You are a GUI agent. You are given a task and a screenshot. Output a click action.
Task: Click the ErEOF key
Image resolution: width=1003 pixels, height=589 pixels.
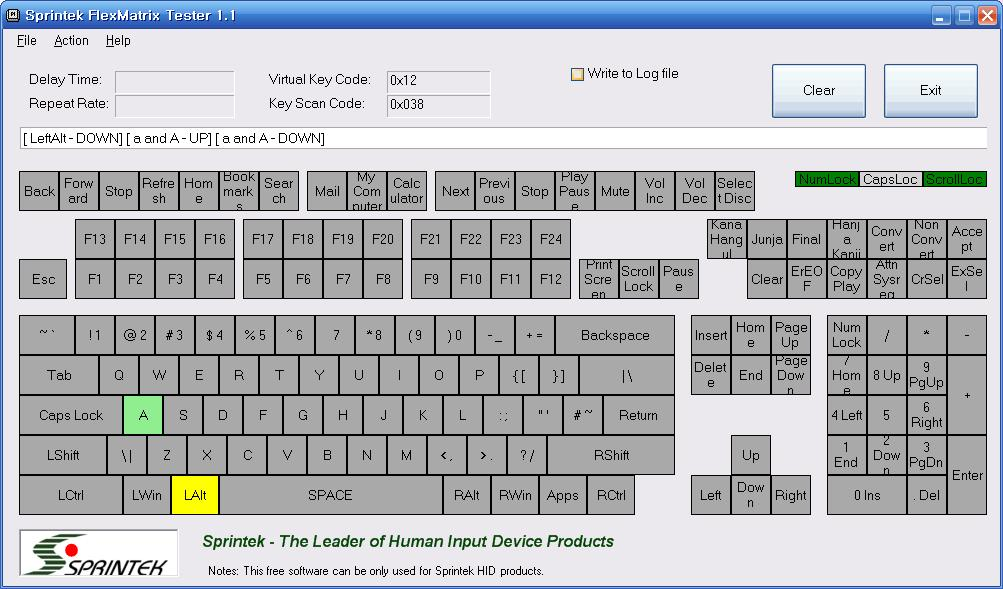tap(807, 279)
